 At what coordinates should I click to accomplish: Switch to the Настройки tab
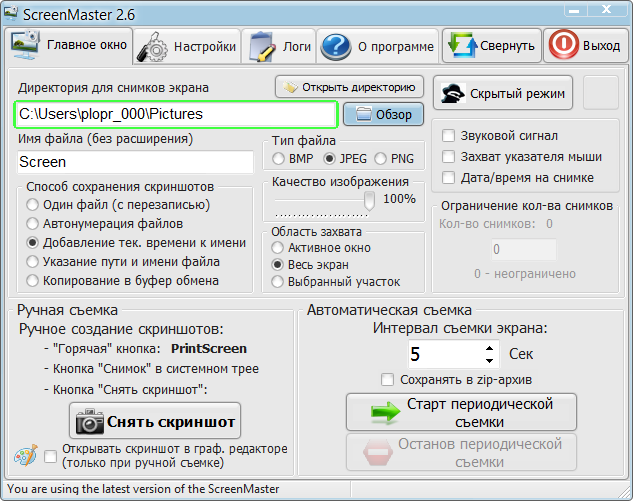(x=188, y=46)
